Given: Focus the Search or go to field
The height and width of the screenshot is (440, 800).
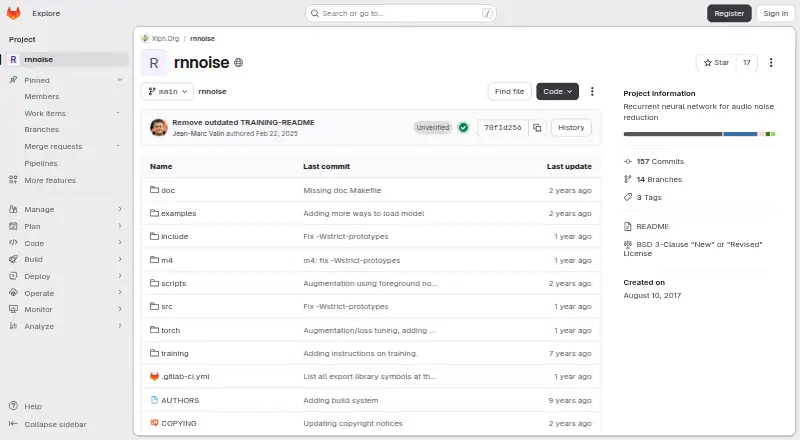Looking at the screenshot, I should tap(401, 13).
